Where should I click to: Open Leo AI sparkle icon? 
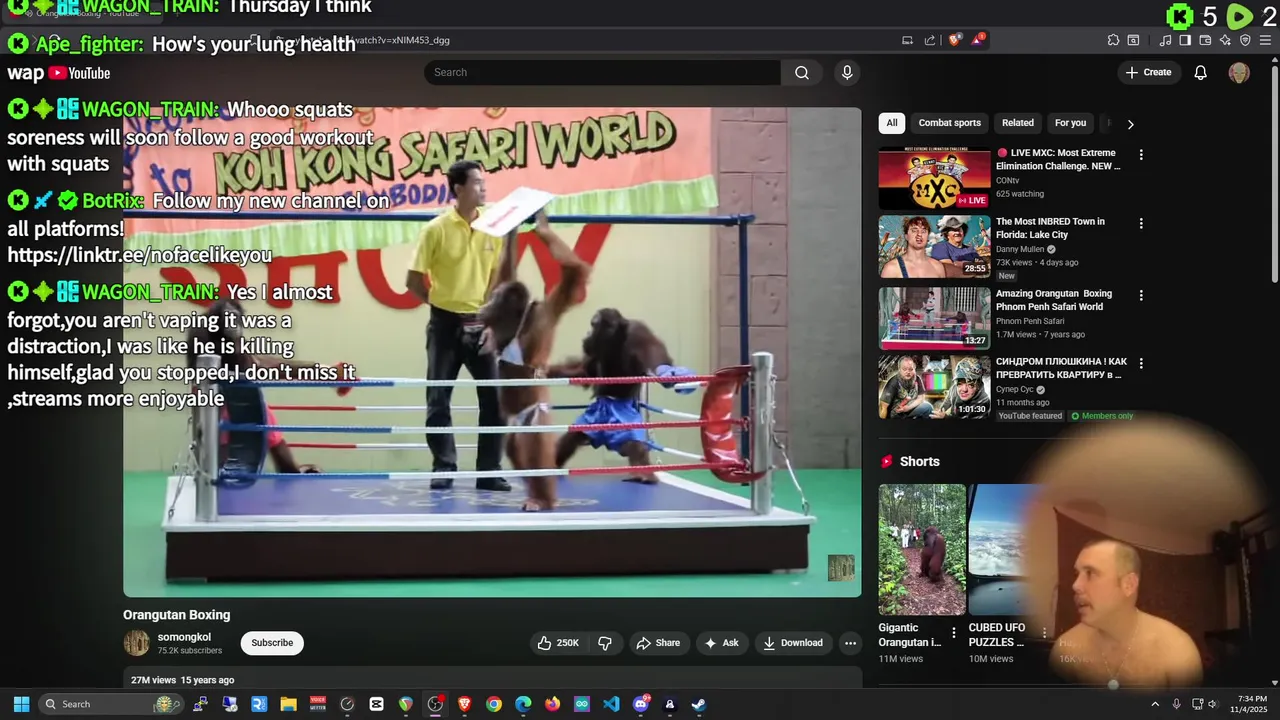pyautogui.click(x=1225, y=40)
